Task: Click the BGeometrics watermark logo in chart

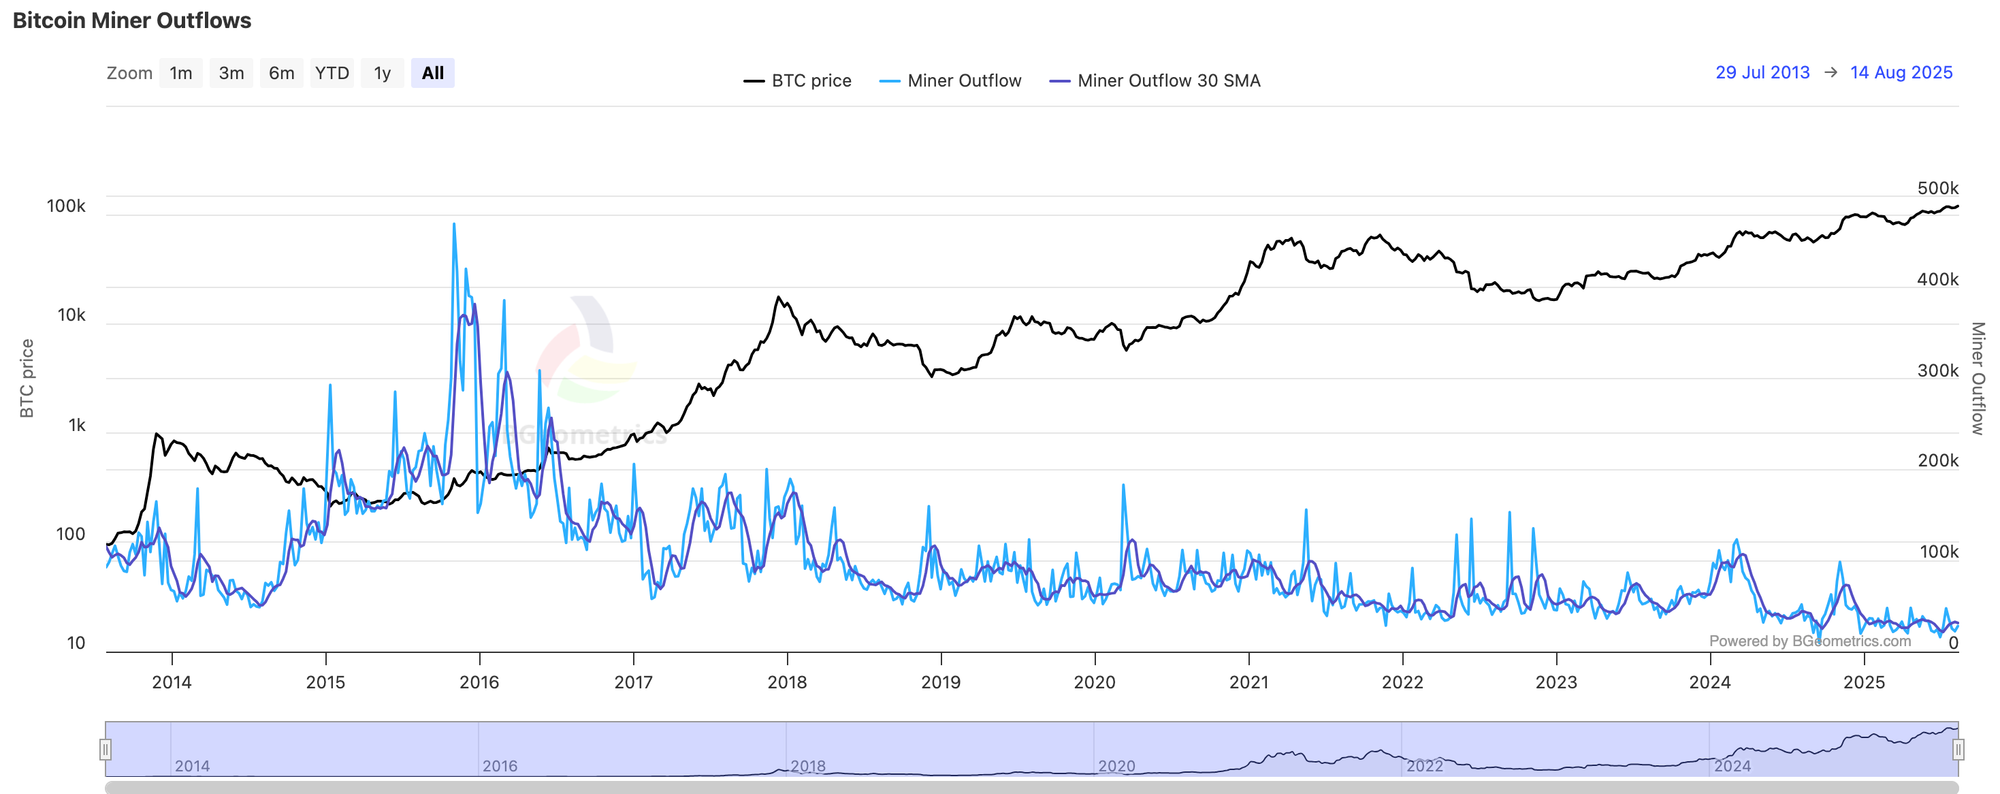Action: click(x=587, y=350)
